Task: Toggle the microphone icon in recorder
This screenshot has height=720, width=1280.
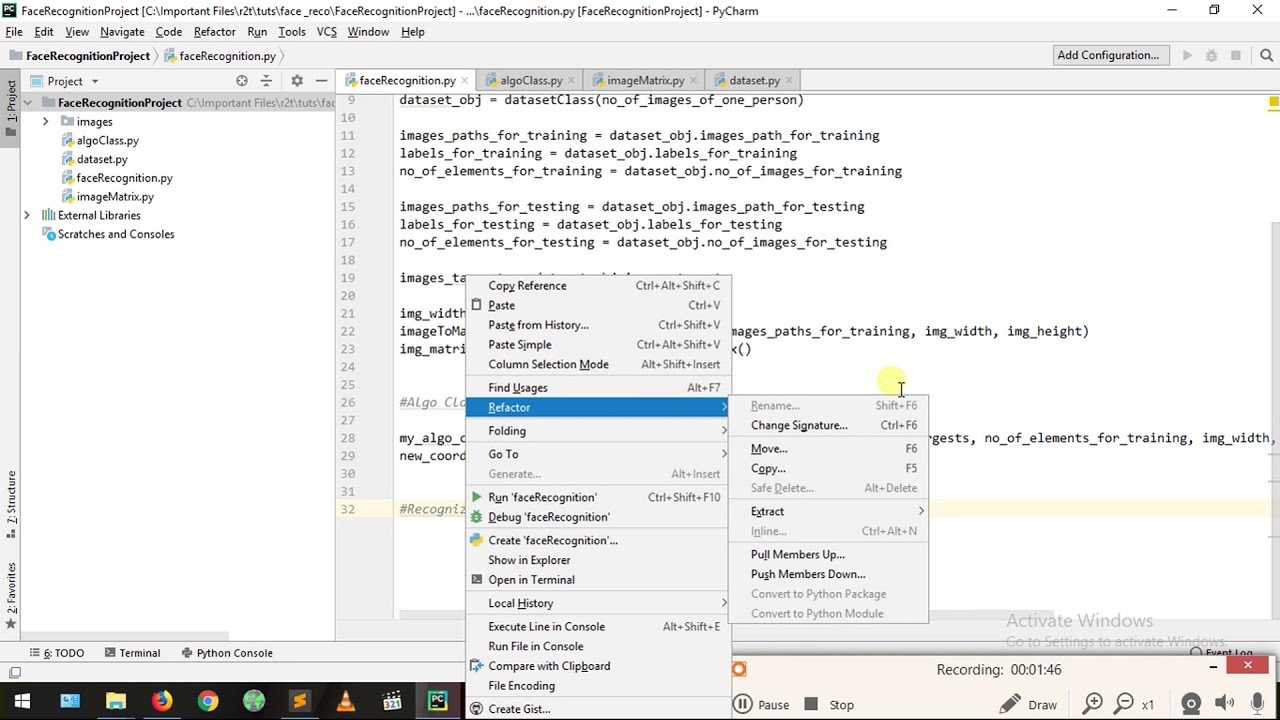Action: (1258, 704)
